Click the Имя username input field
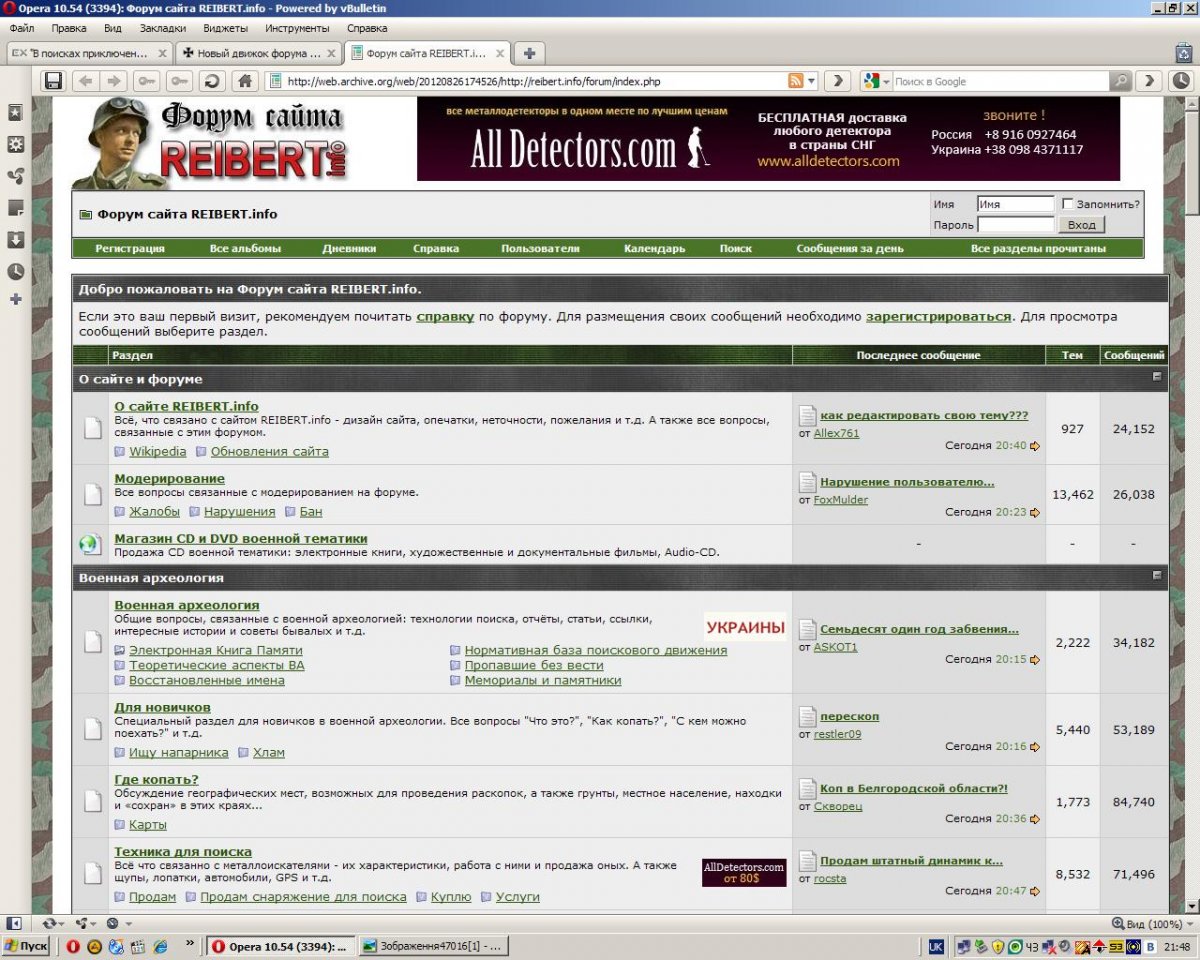This screenshot has height=960, width=1200. pos(1015,204)
